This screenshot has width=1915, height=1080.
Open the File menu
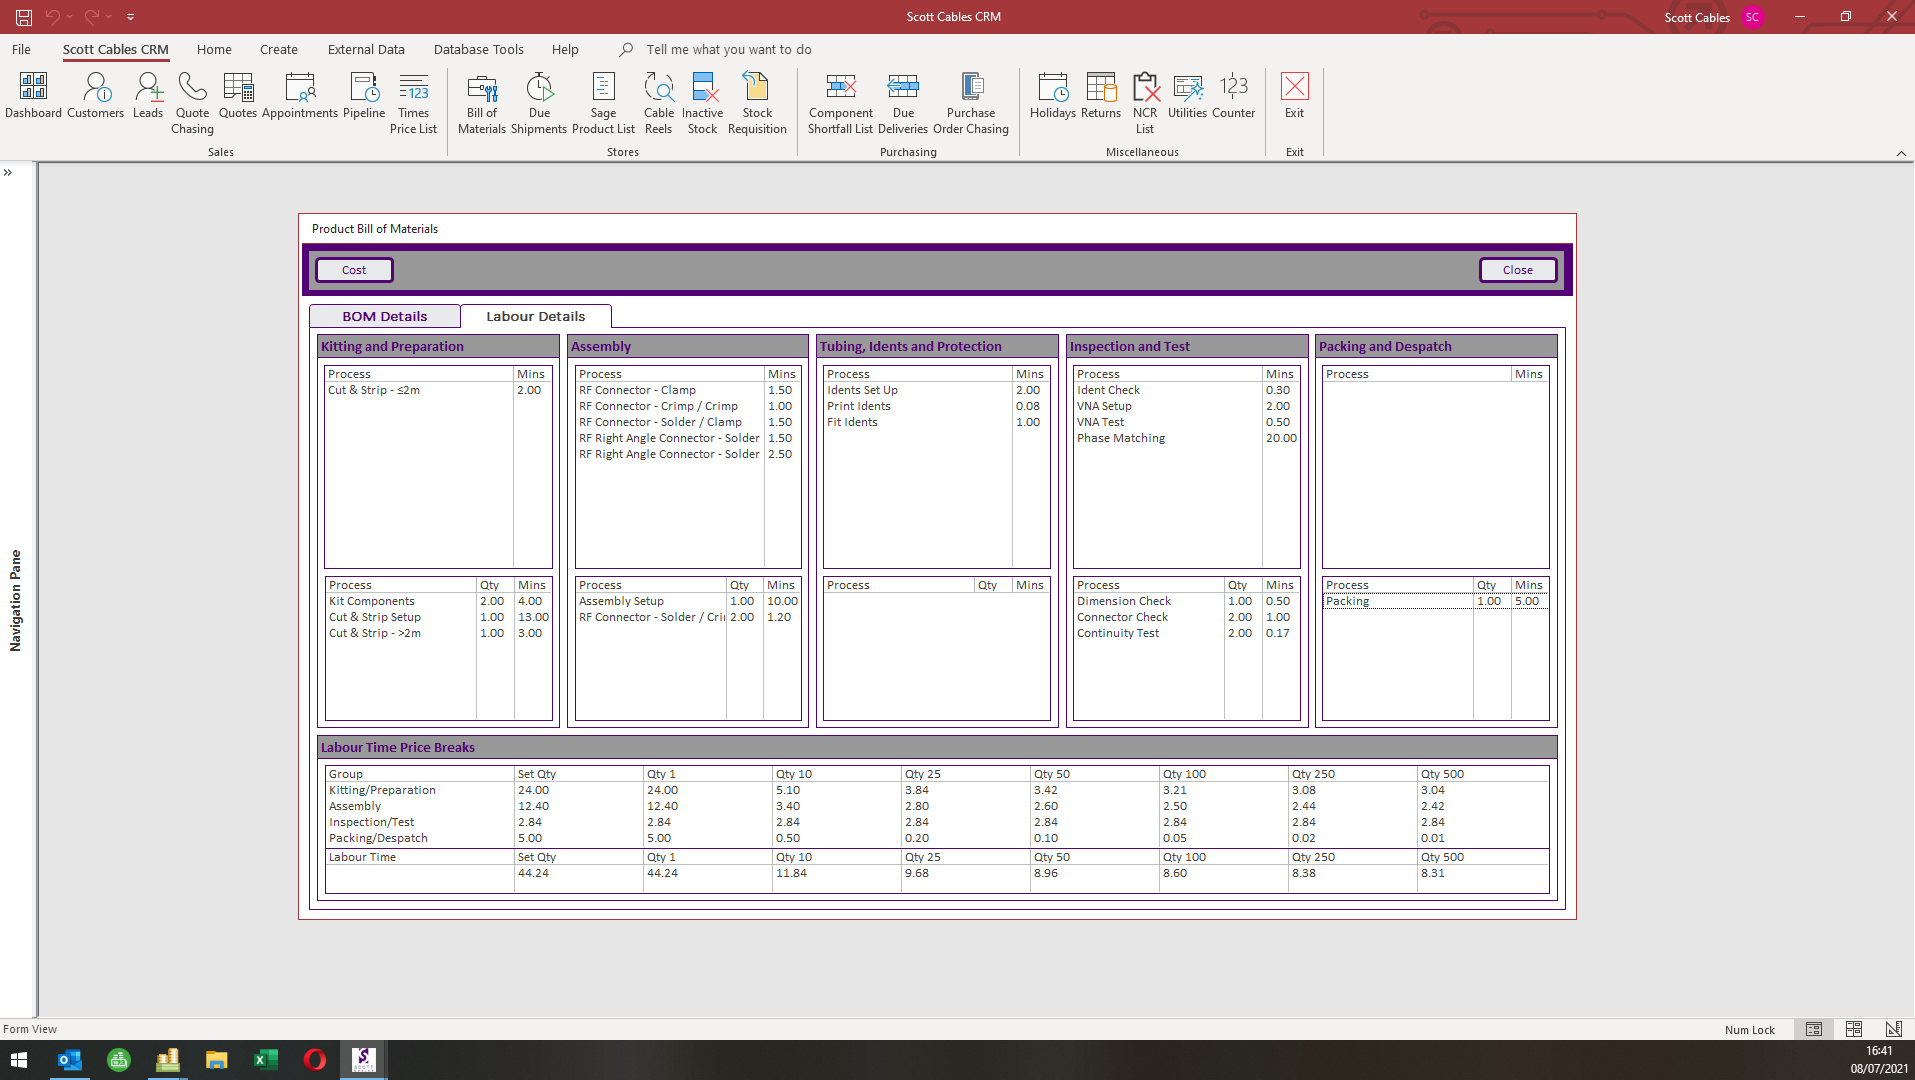pyautogui.click(x=21, y=49)
